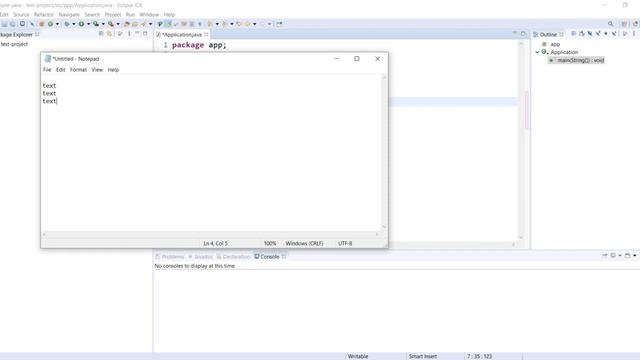Open Notepad View menu

coord(97,70)
